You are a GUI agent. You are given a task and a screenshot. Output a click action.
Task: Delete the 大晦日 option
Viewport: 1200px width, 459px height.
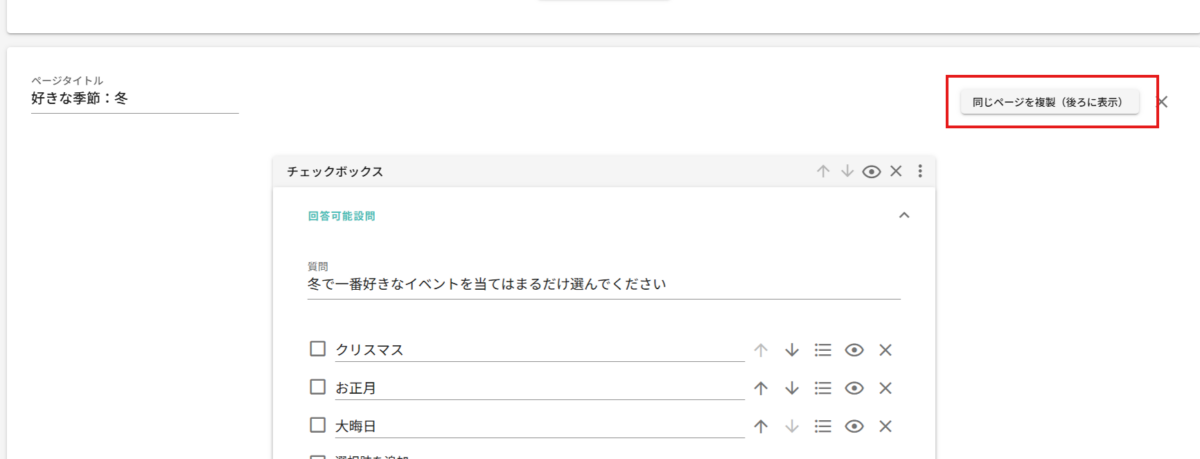[x=885, y=426]
